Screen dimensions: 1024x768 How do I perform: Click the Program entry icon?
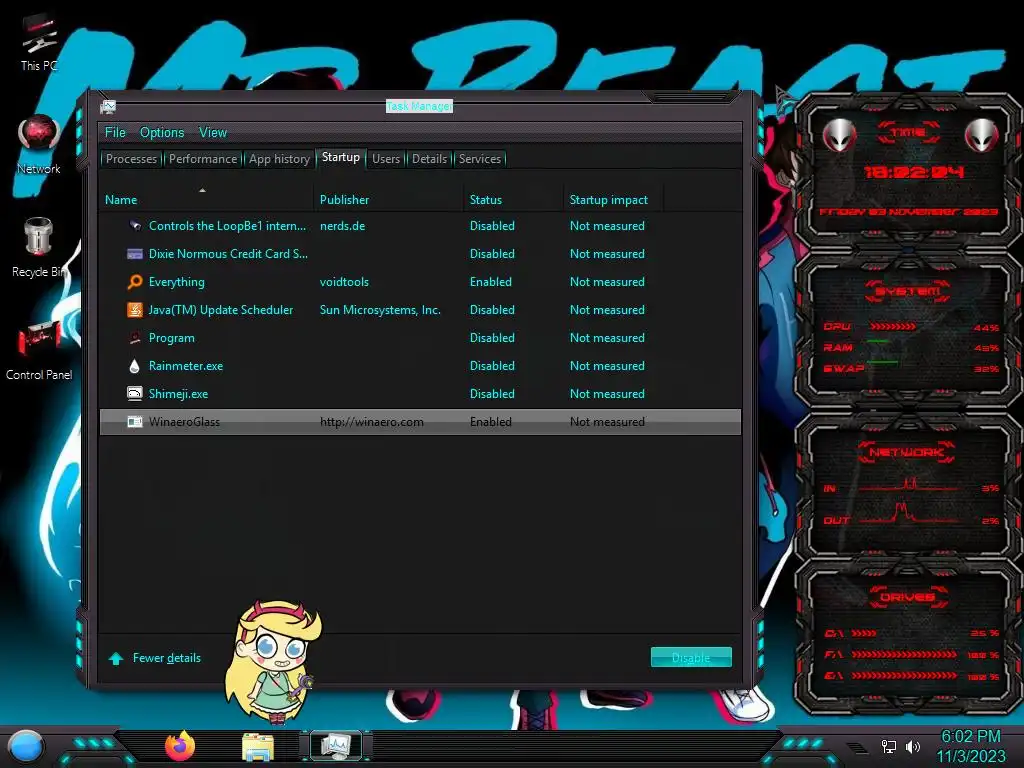click(x=135, y=338)
